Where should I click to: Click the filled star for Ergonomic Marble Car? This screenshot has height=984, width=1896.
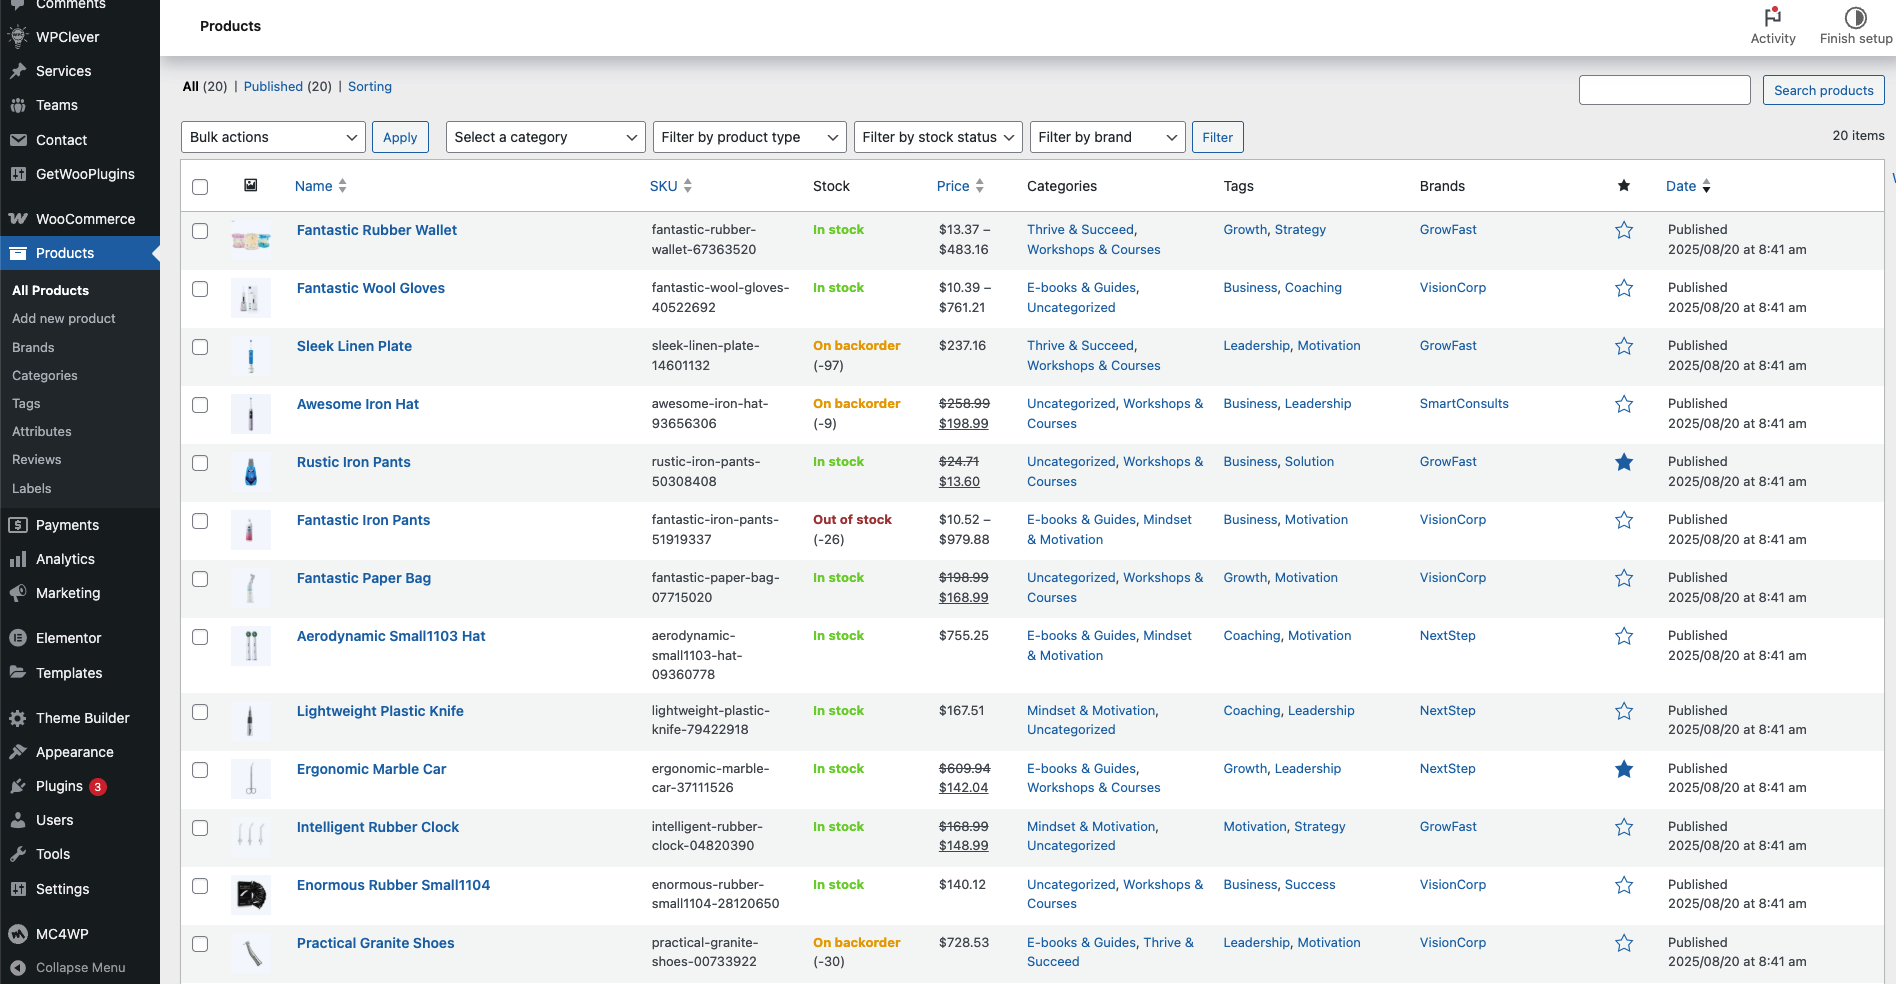click(x=1624, y=769)
